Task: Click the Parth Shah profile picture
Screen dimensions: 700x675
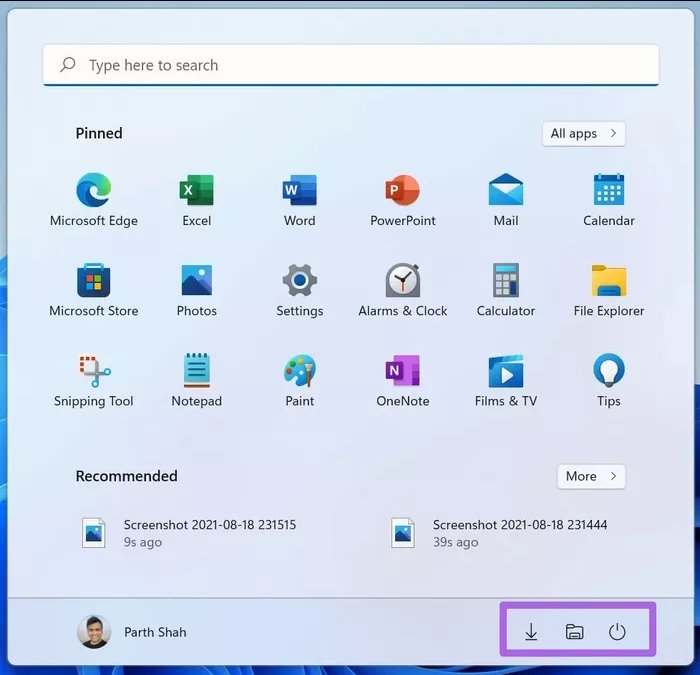Action: tap(94, 632)
